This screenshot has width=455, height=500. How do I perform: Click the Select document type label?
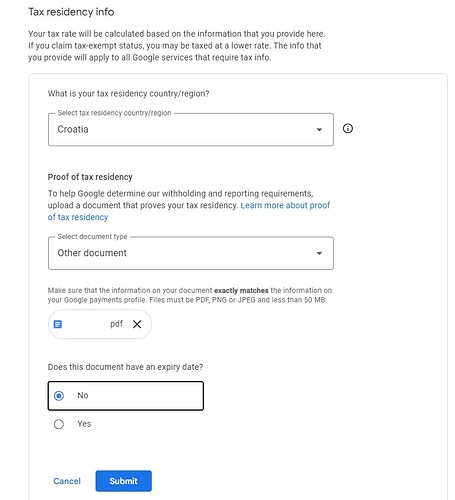(x=92, y=237)
